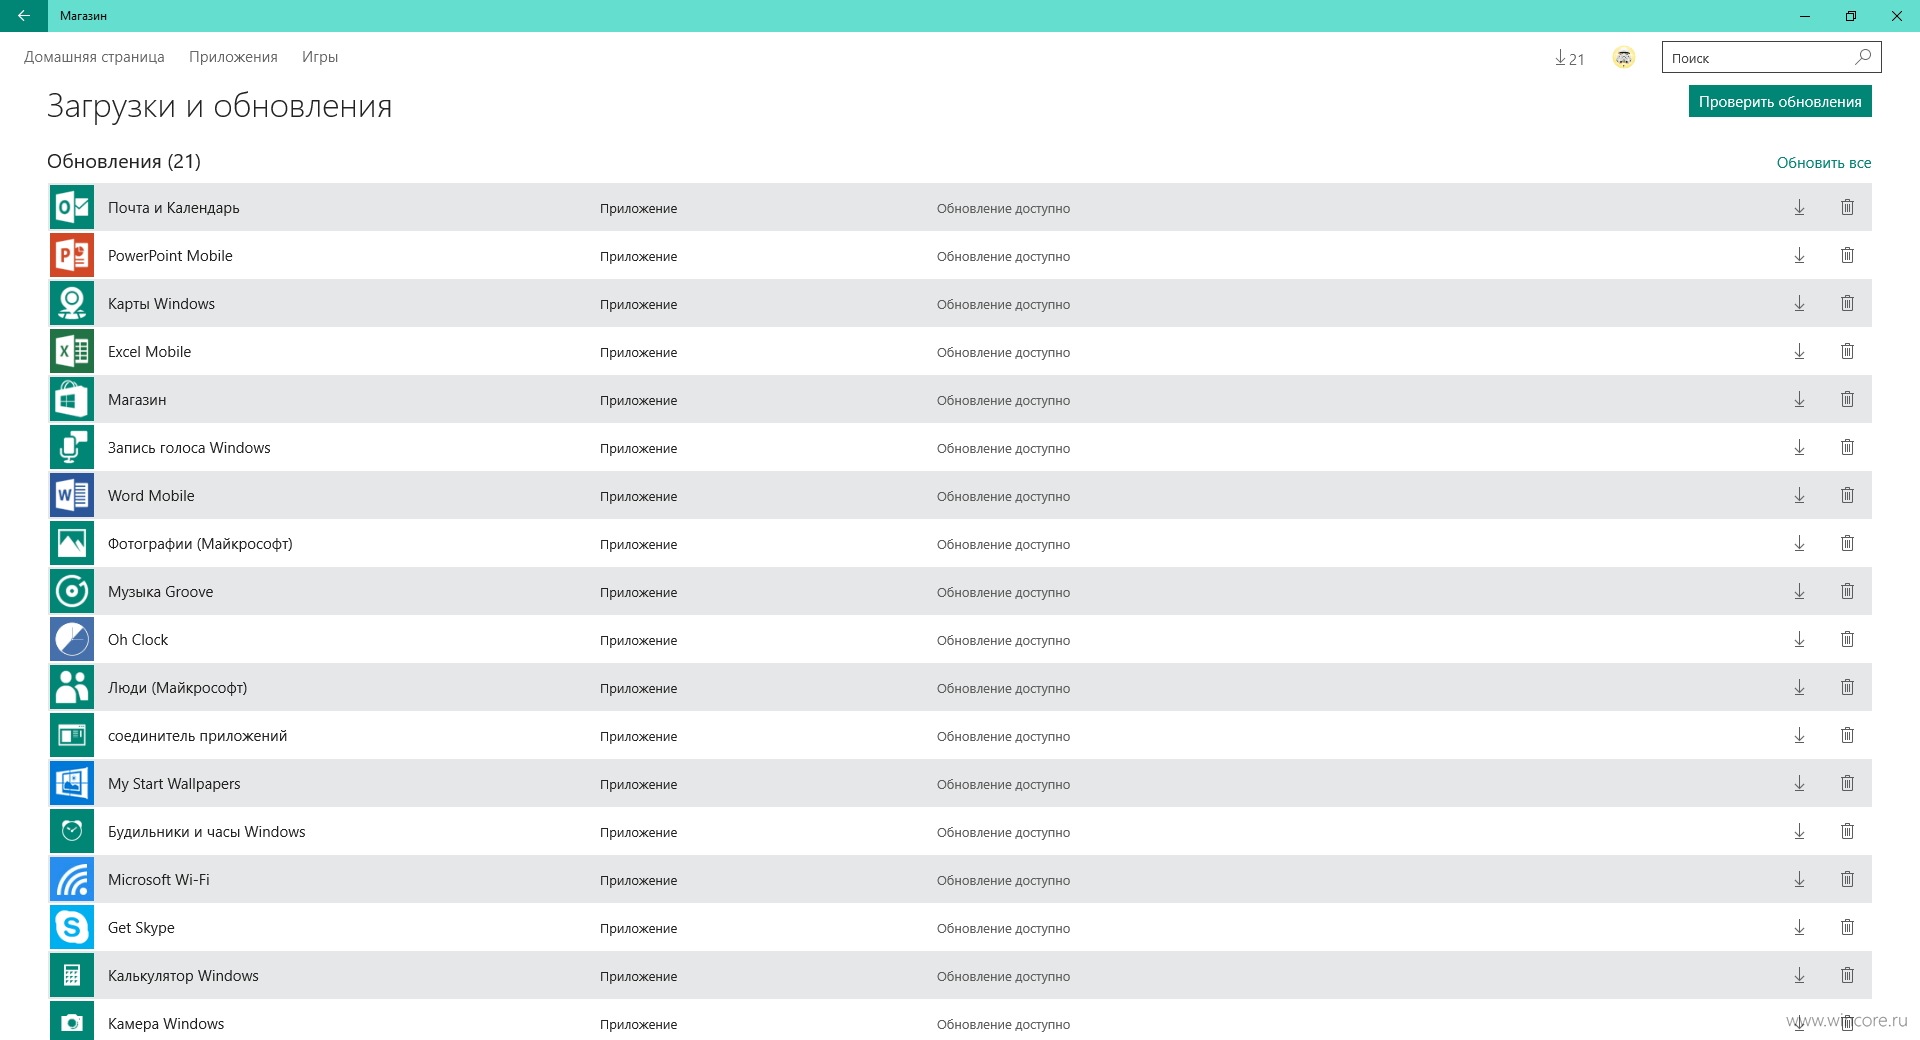The image size is (1920, 1040).
Task: Open the соединитель приложений entry
Action: (960, 735)
